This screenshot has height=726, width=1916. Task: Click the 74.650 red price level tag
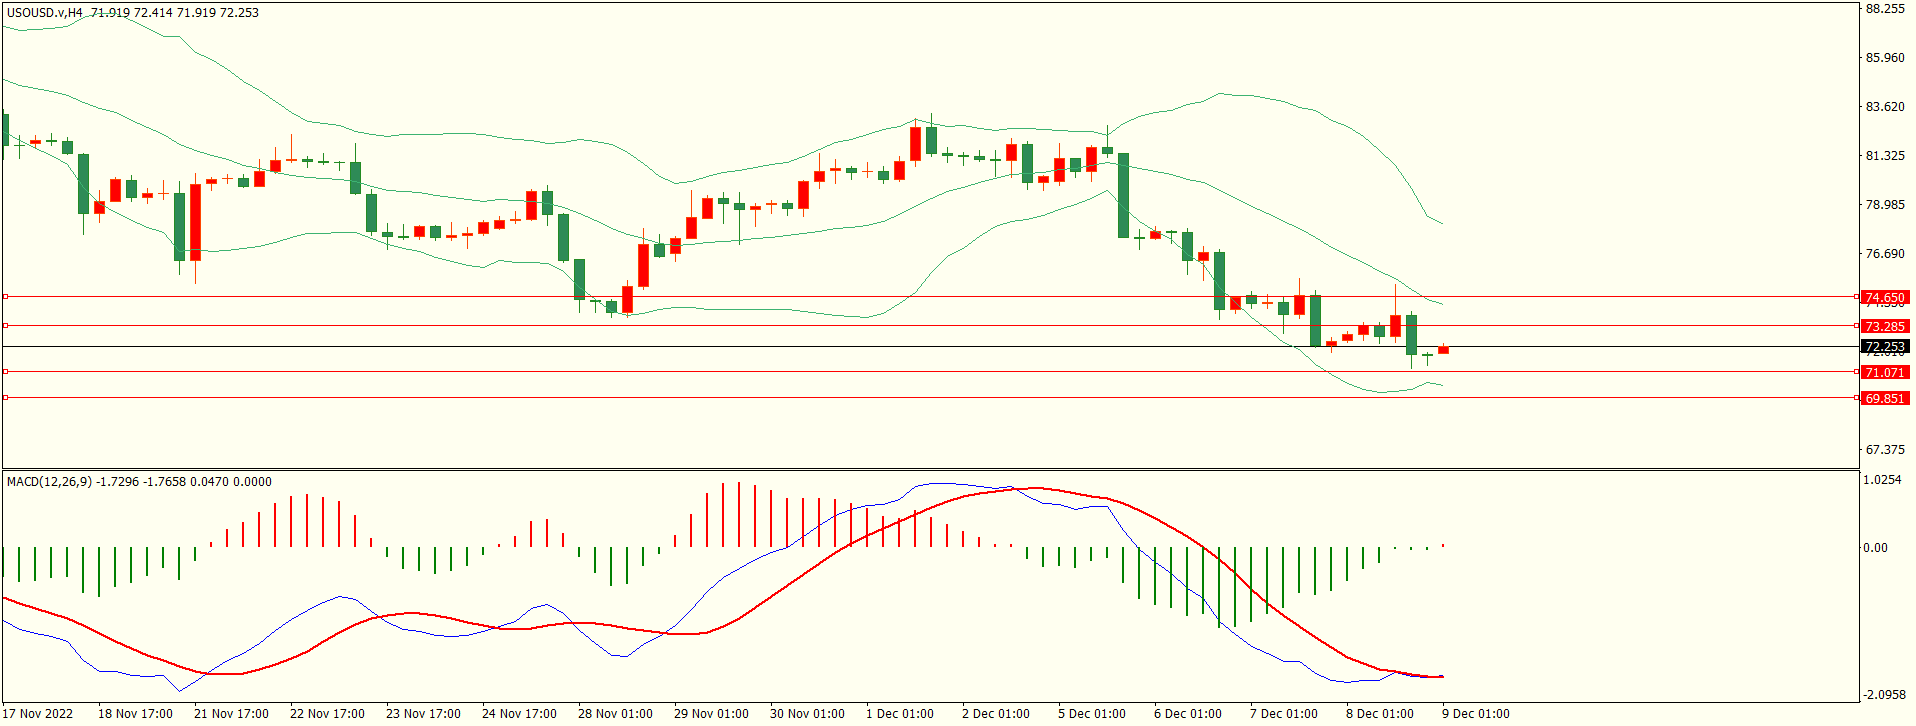coord(1884,297)
